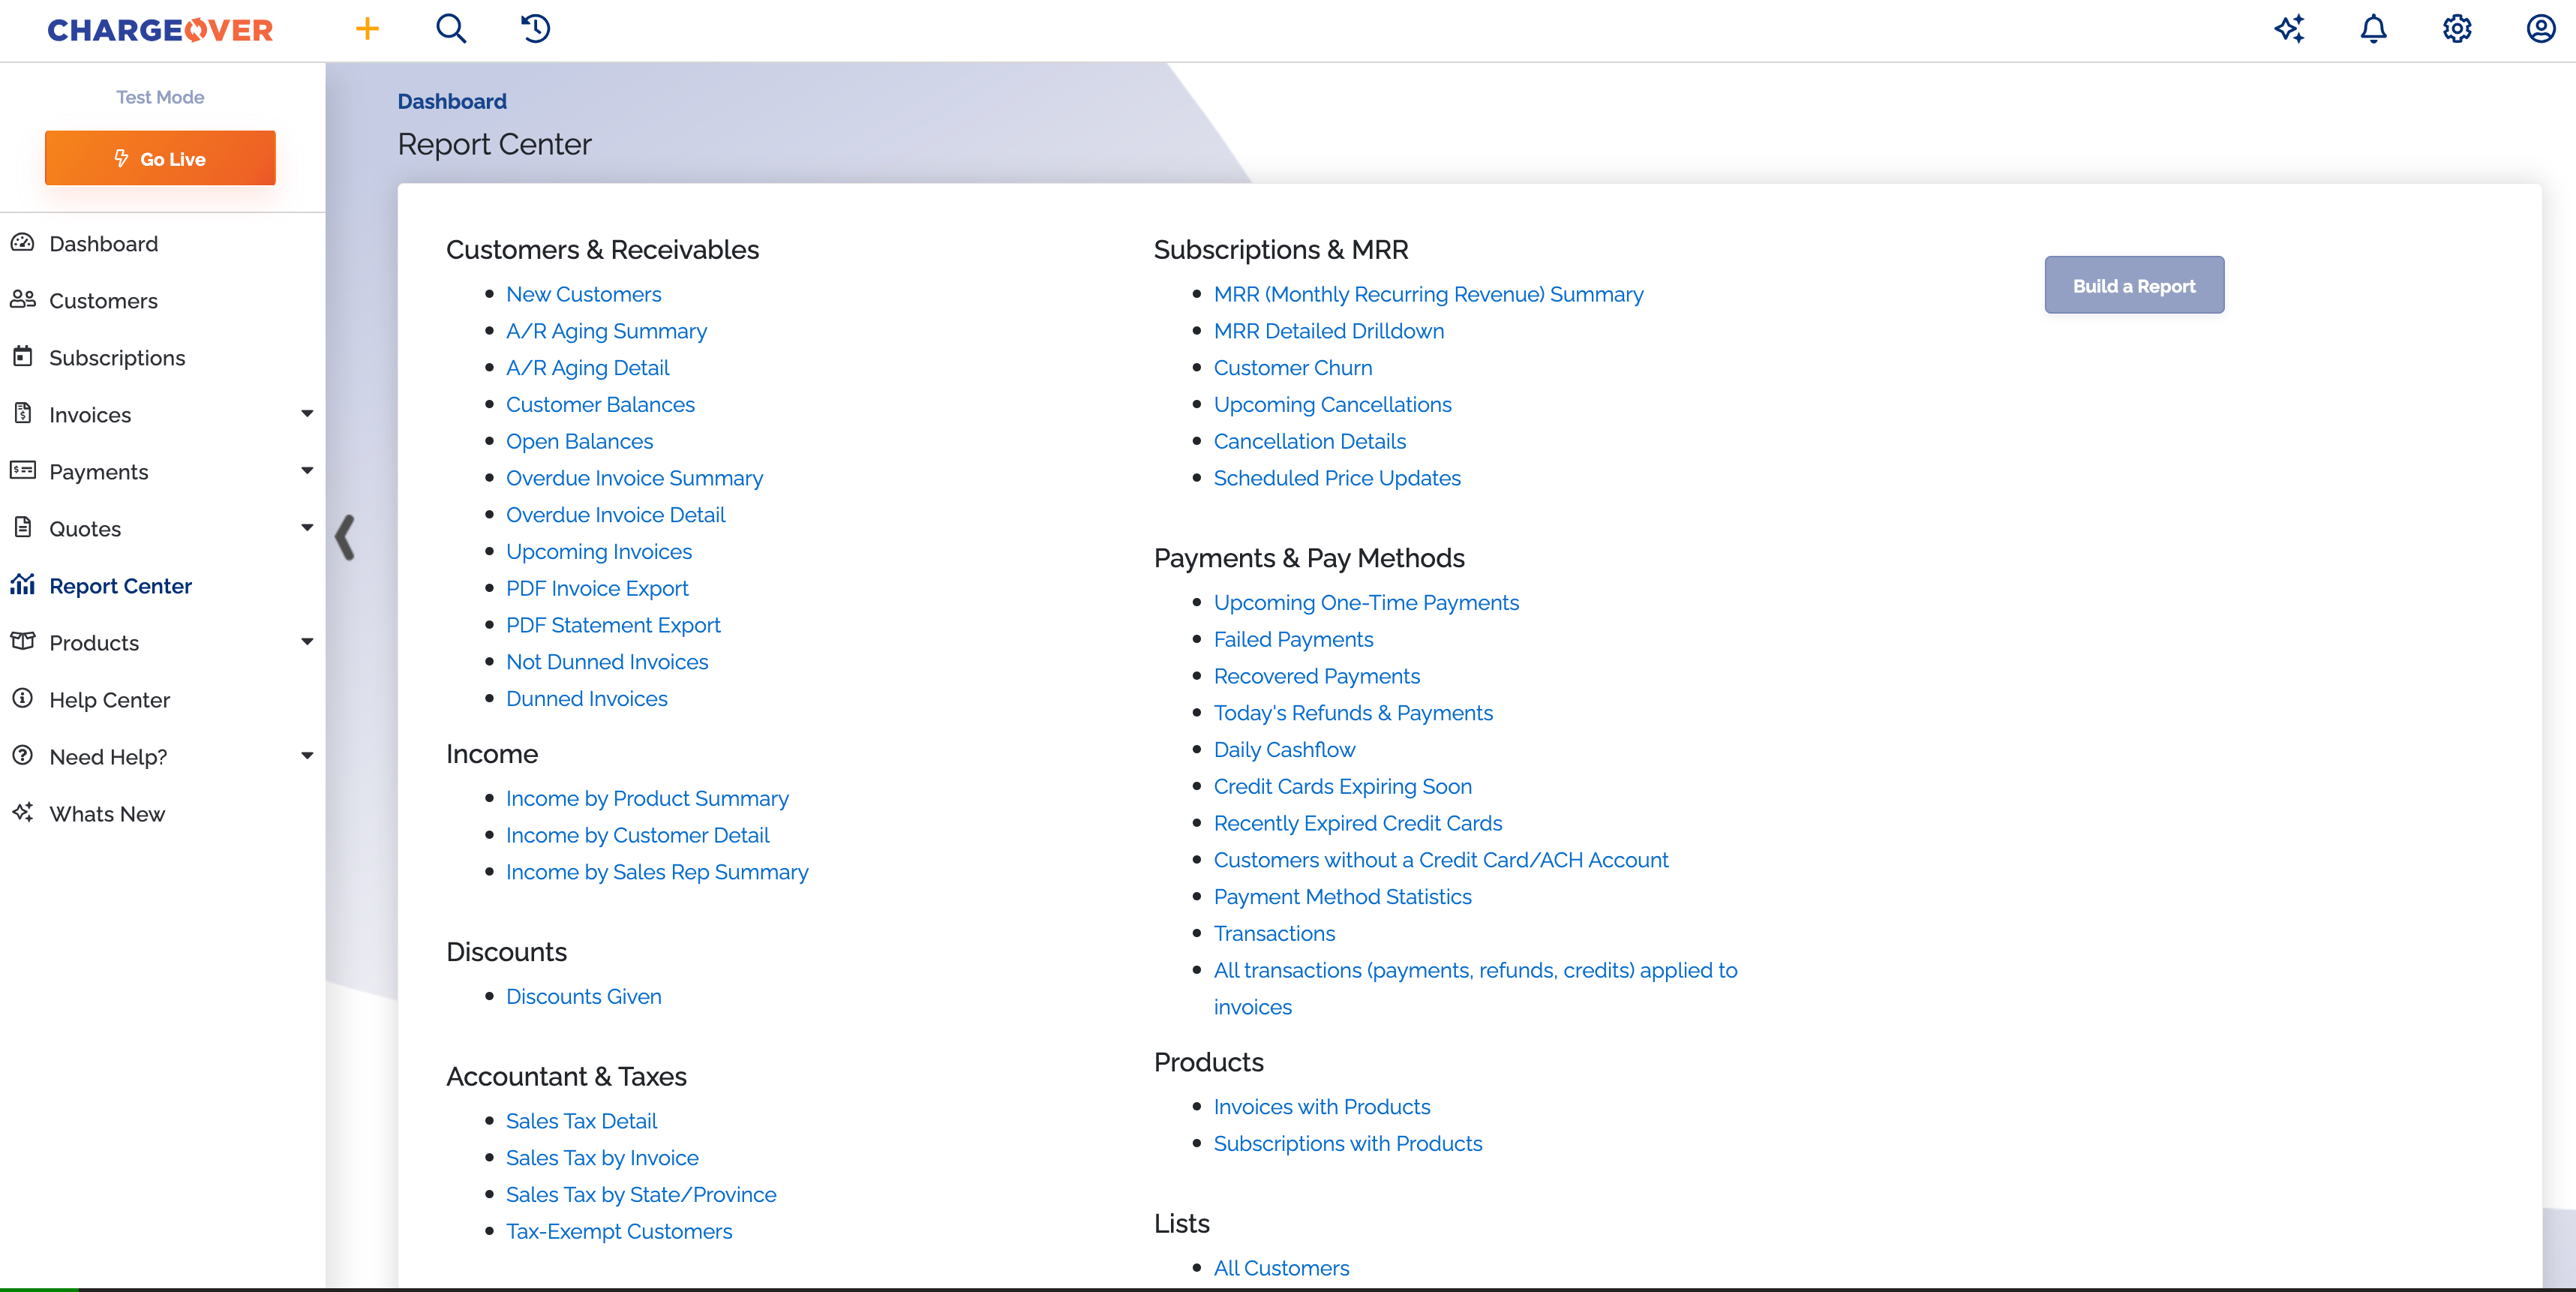This screenshot has width=2576, height=1292.
Task: Open Income by Sales Rep Summary
Action: tap(657, 872)
